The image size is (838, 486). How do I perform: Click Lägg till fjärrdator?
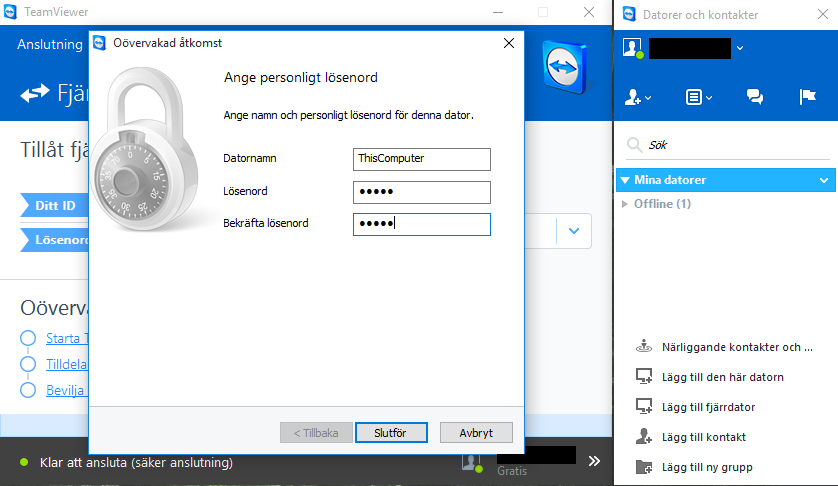point(708,407)
